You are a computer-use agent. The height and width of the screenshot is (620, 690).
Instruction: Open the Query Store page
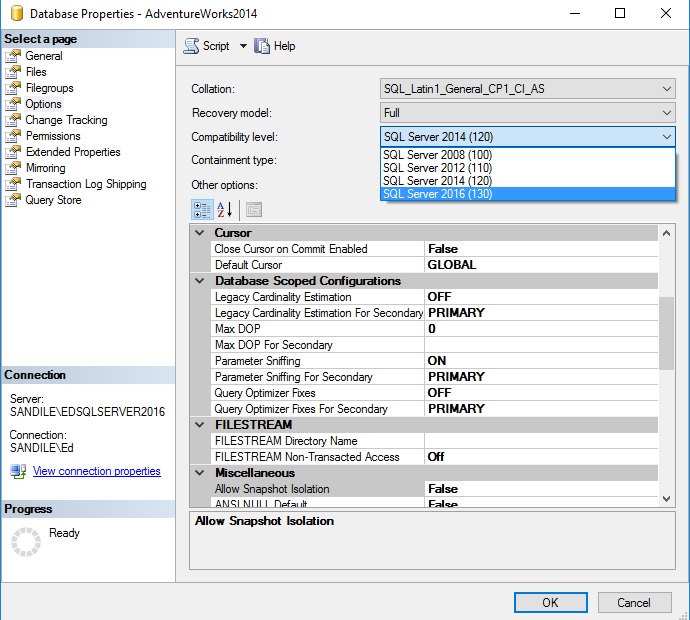point(53,200)
